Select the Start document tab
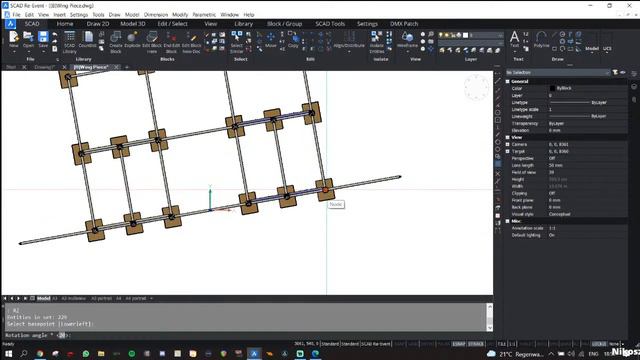640x360 pixels. [x=11, y=67]
